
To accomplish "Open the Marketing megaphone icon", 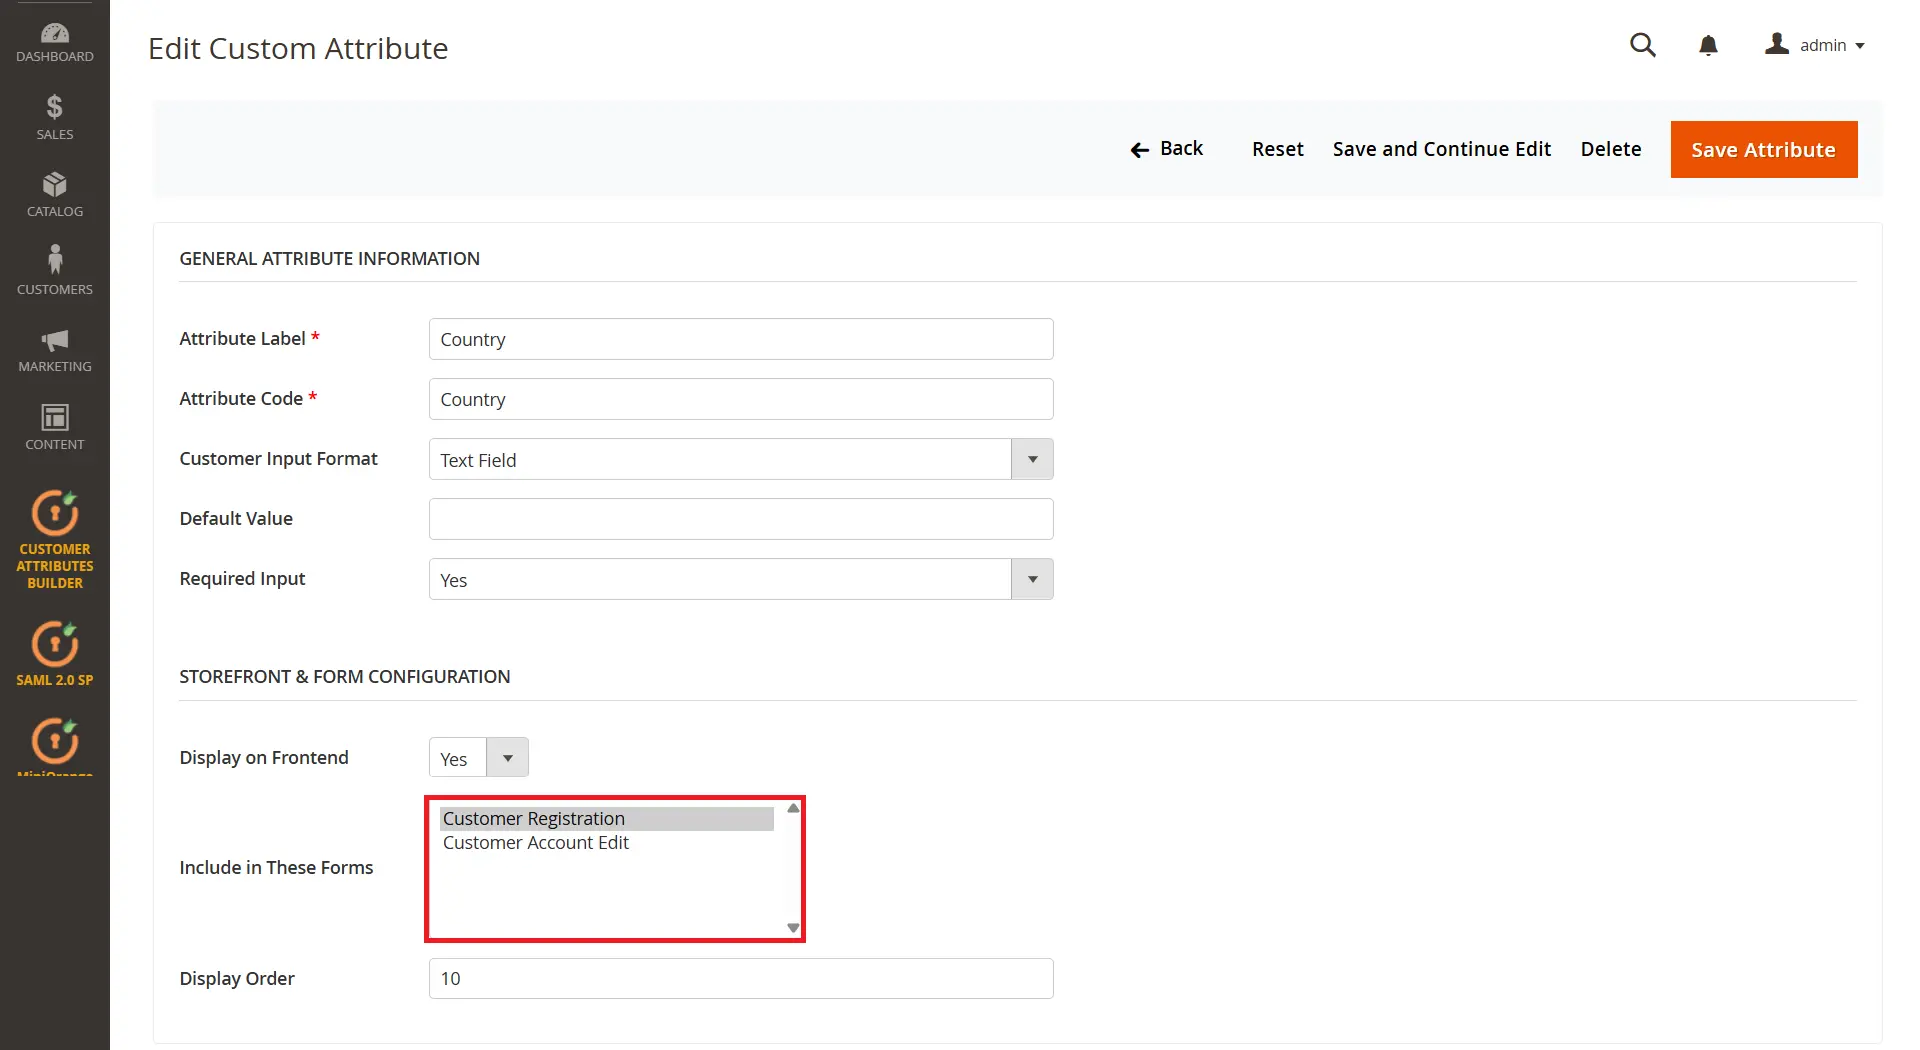I will [55, 347].
